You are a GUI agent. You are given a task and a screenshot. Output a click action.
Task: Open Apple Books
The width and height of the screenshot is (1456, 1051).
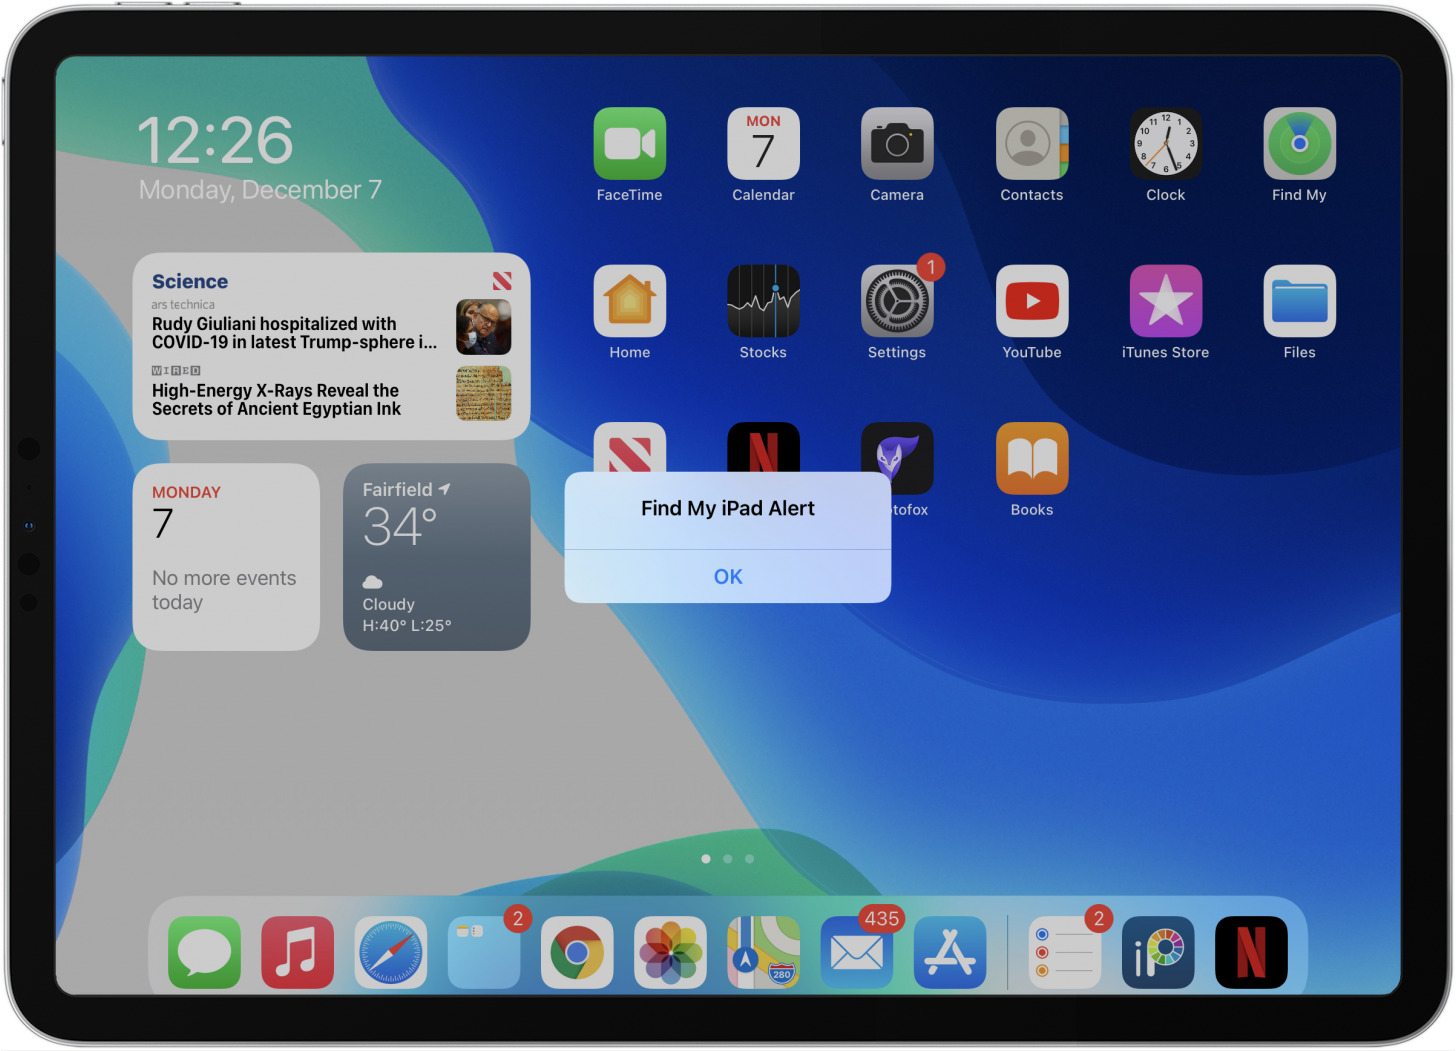tap(1031, 458)
